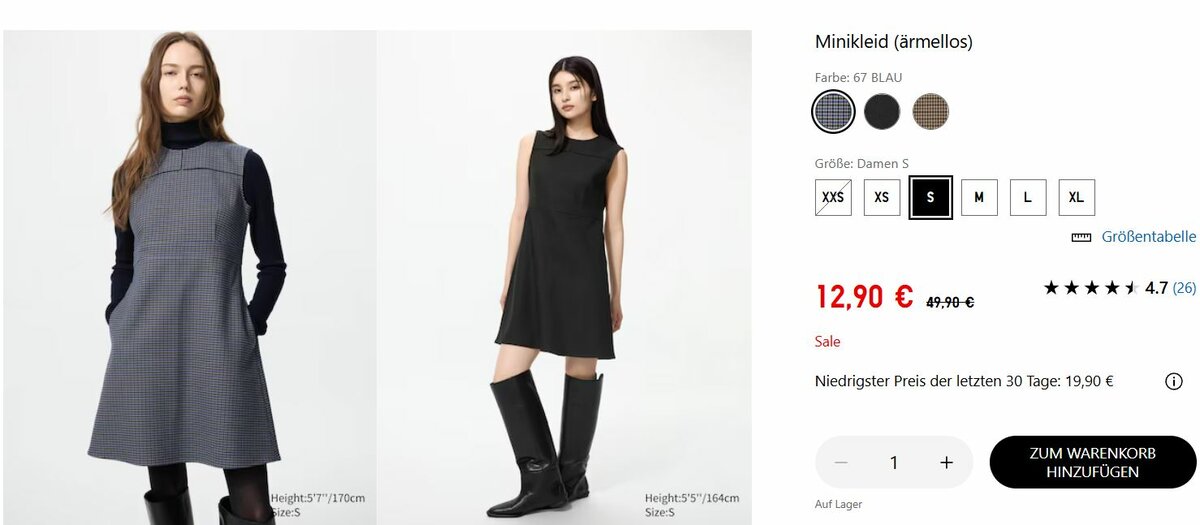Click the quantity number field
Image resolution: width=1200 pixels, height=525 pixels.
click(x=894, y=462)
